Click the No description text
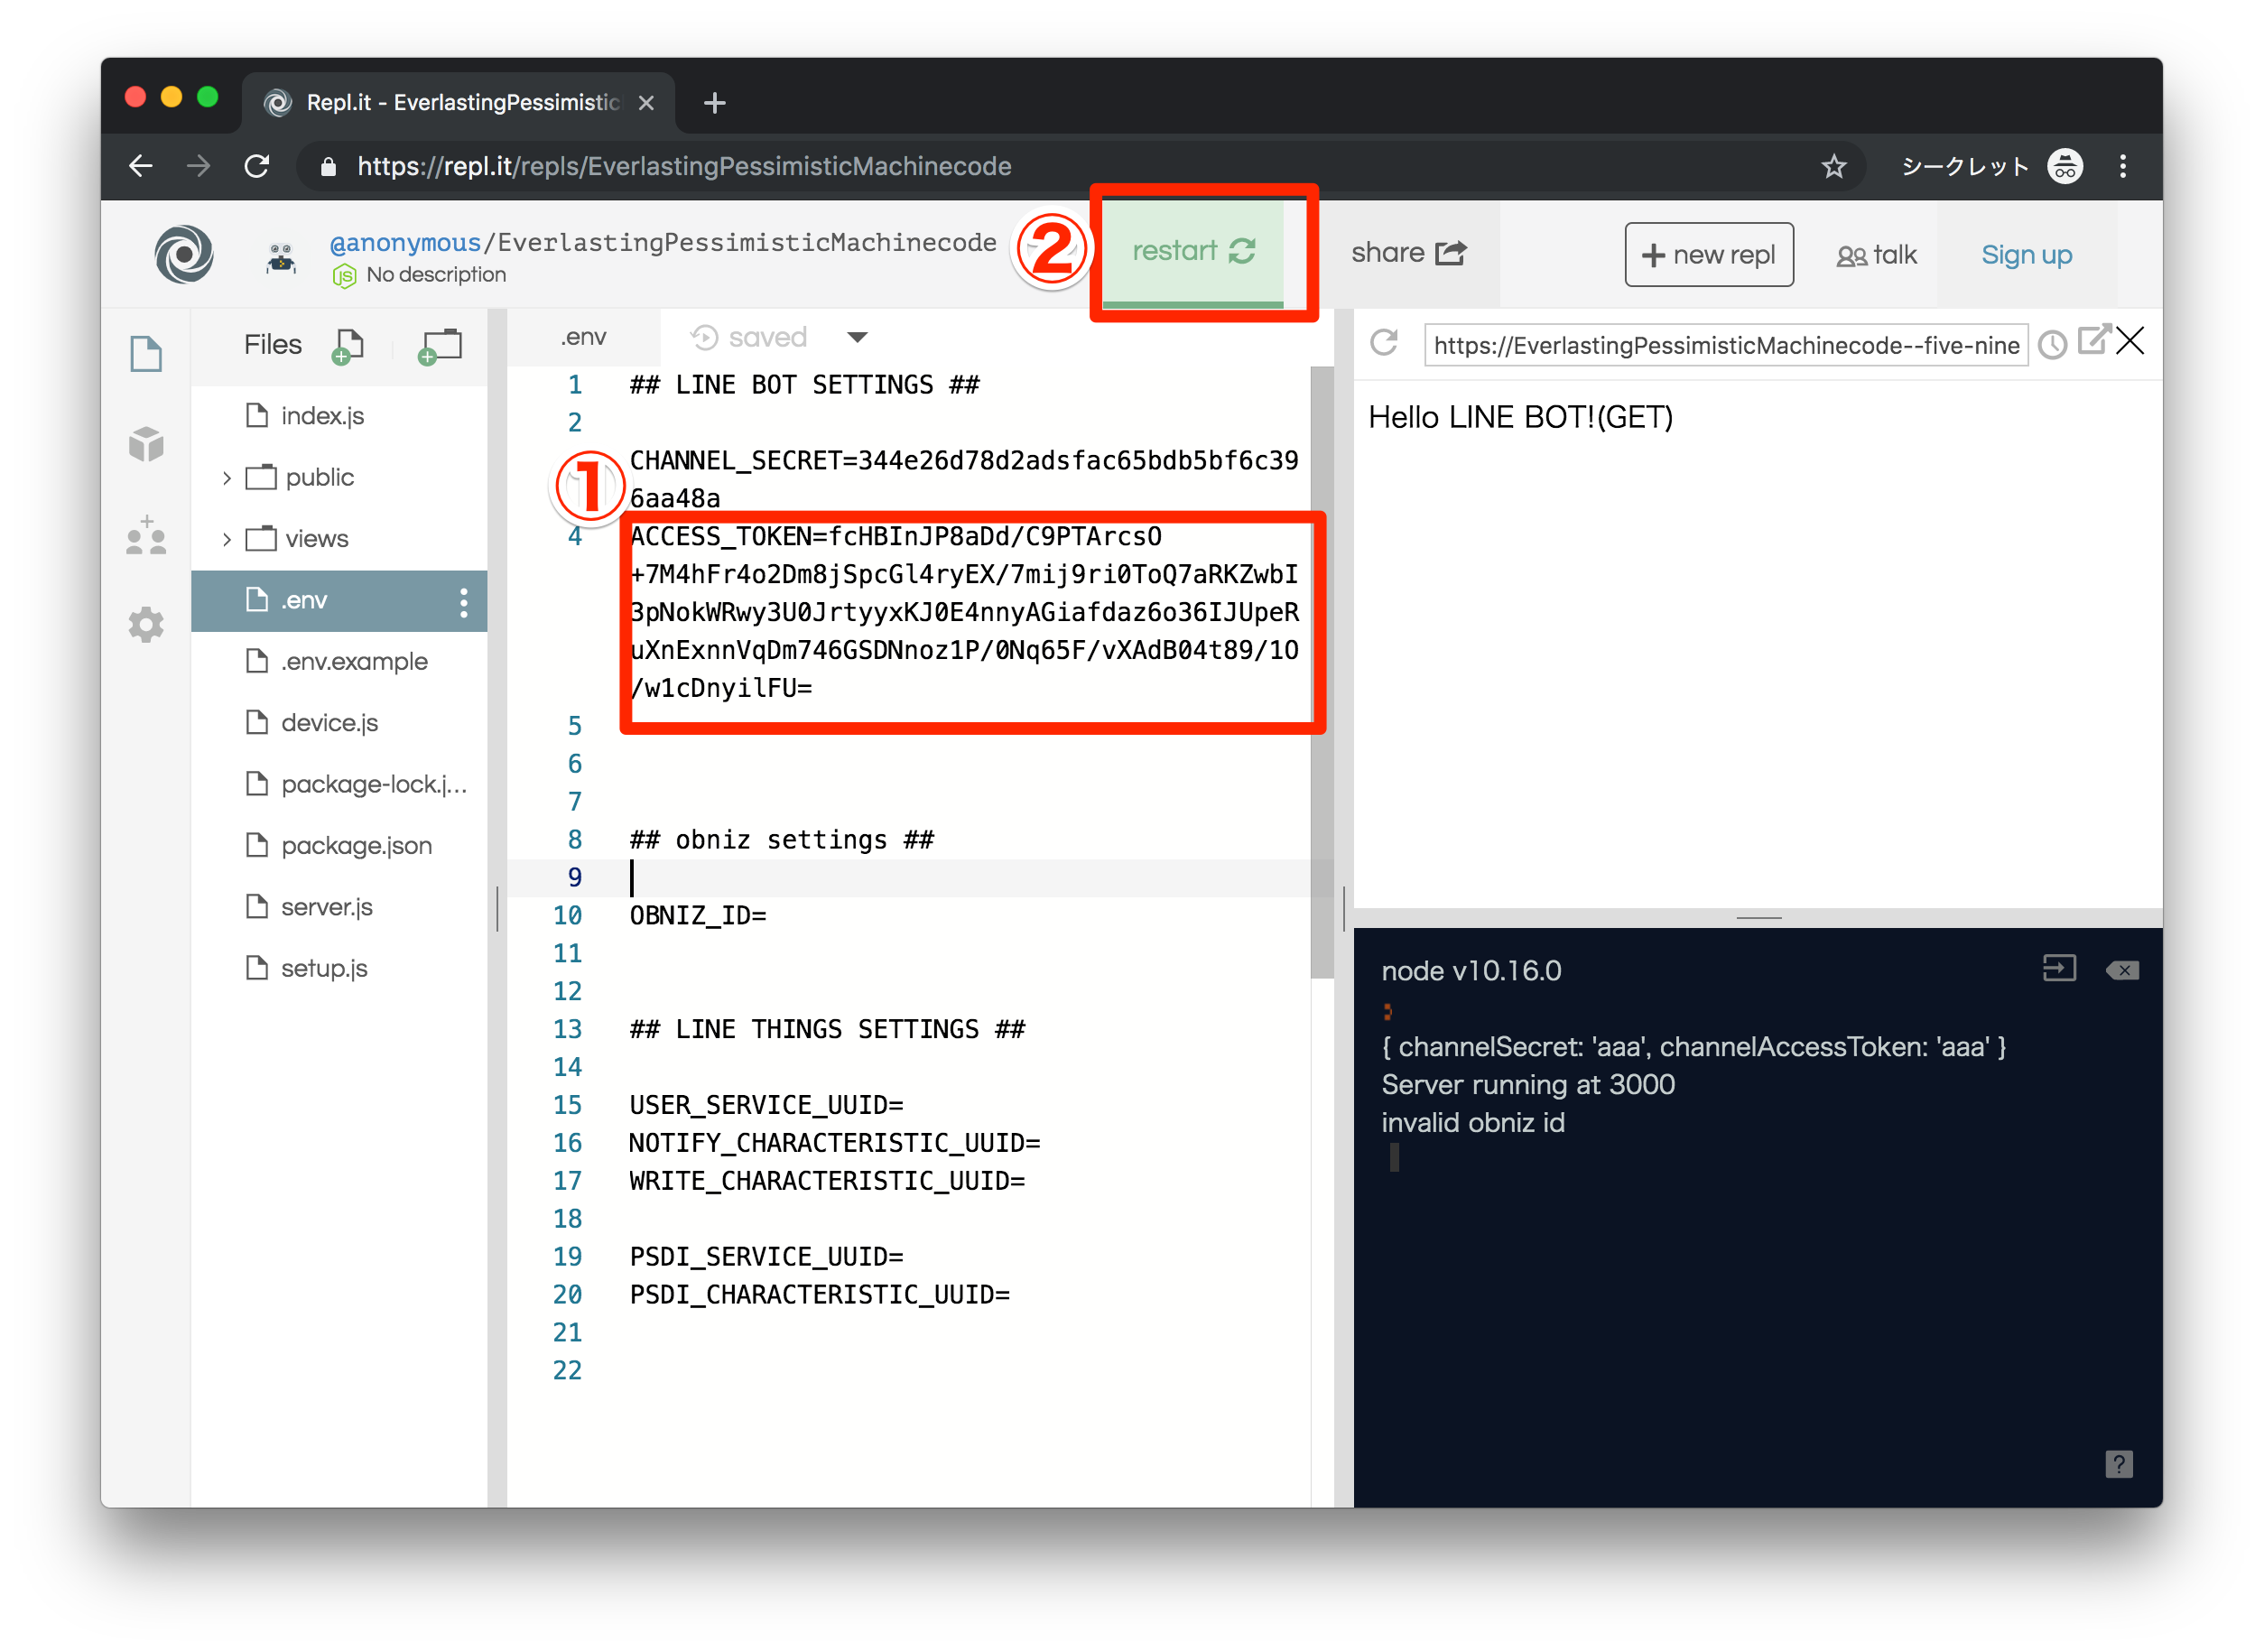2264x1652 pixels. tap(436, 275)
